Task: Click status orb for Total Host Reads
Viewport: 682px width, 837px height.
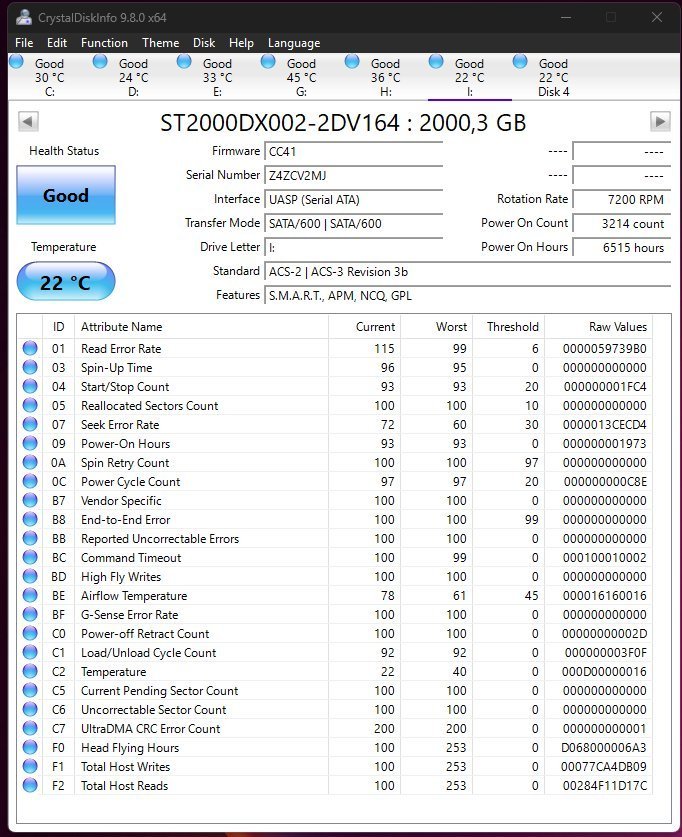Action: 30,786
